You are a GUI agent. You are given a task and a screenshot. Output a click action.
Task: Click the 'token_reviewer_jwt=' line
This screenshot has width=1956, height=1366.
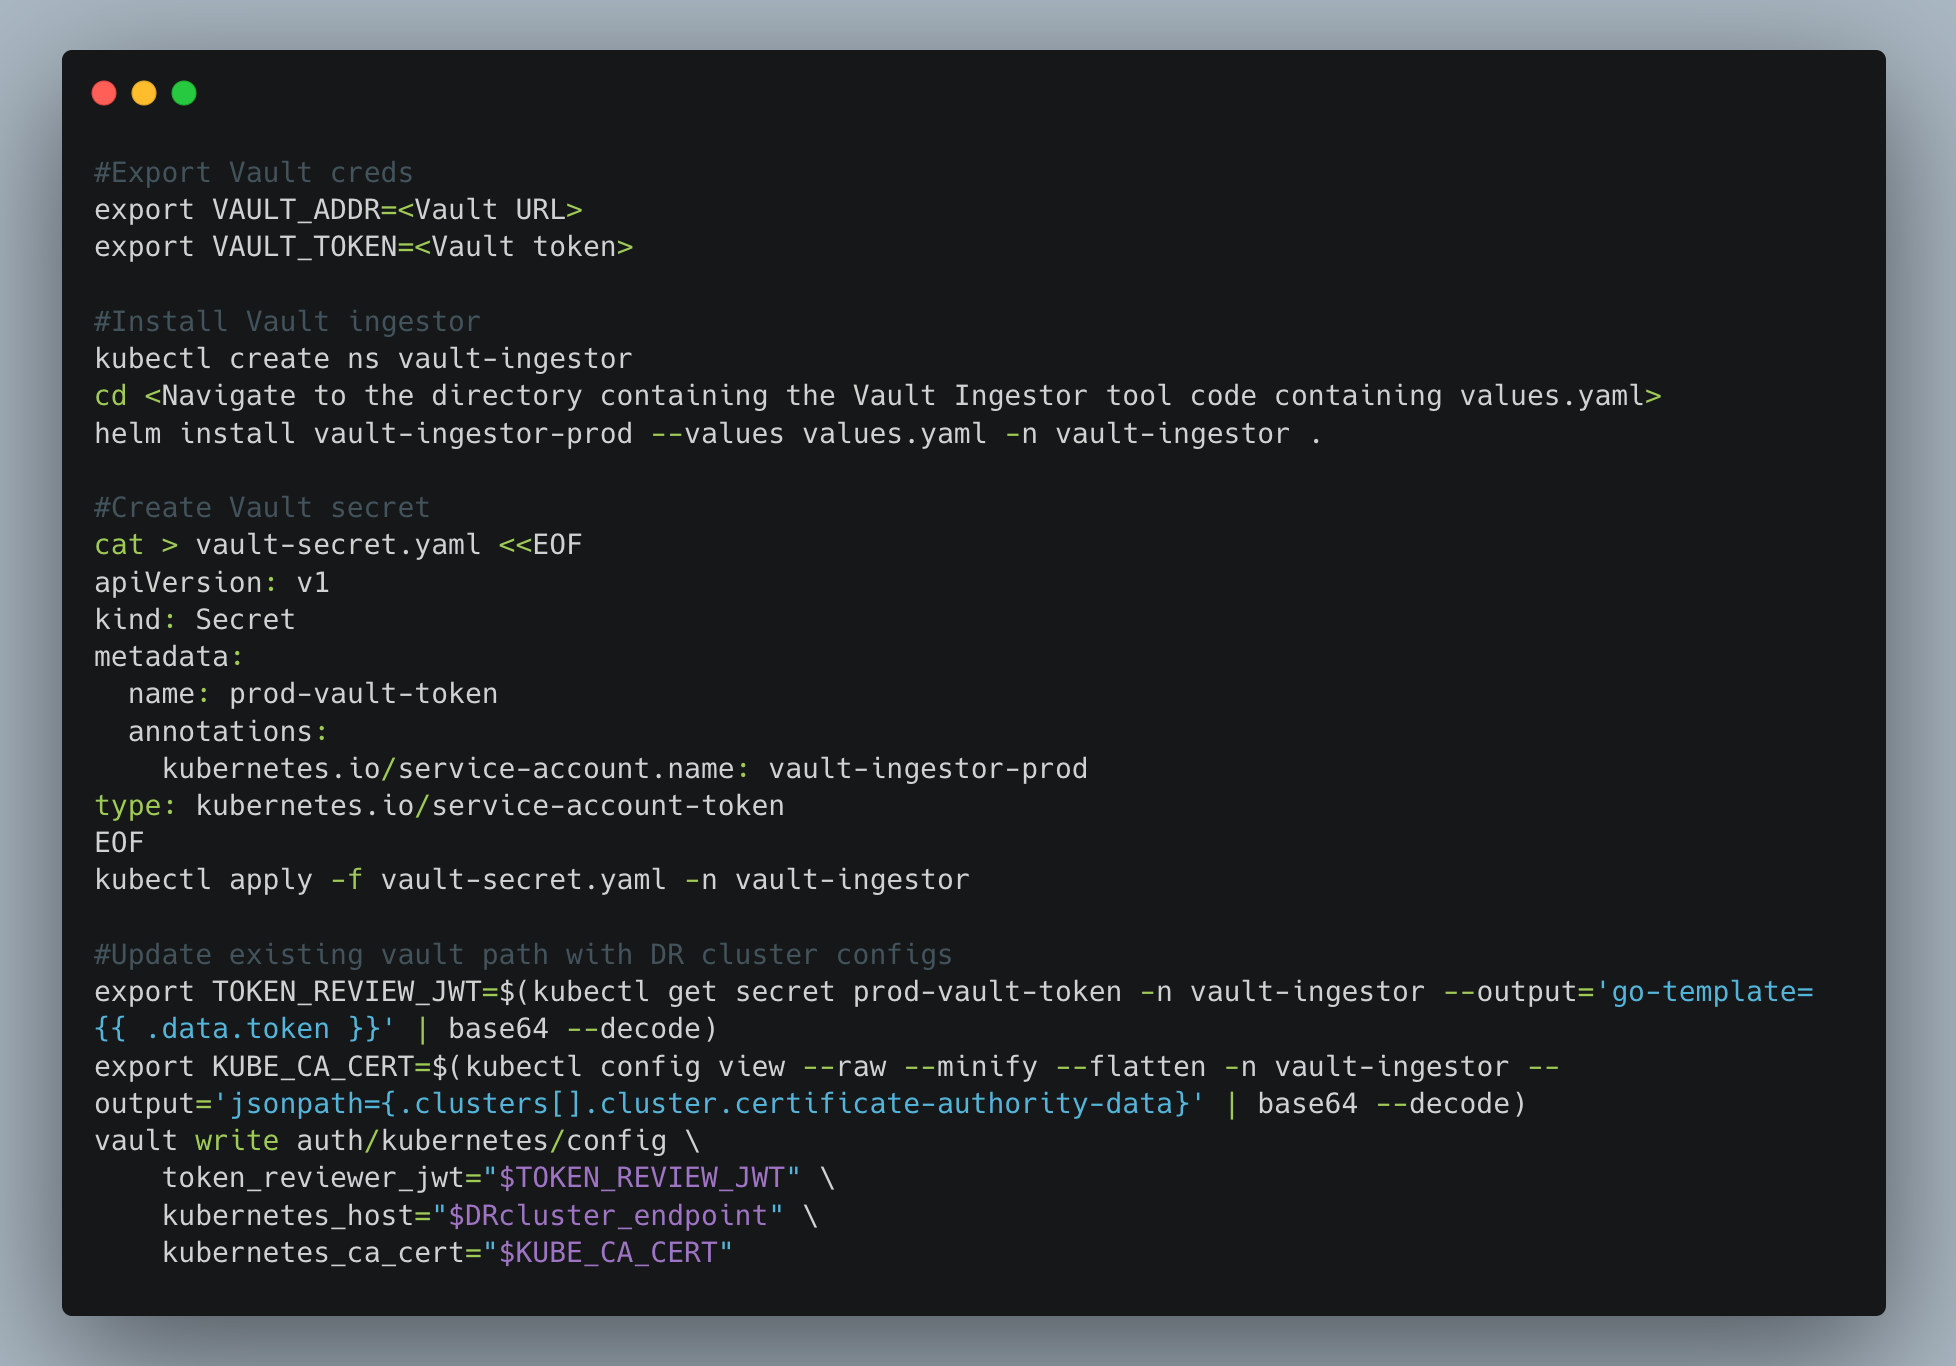499,1178
